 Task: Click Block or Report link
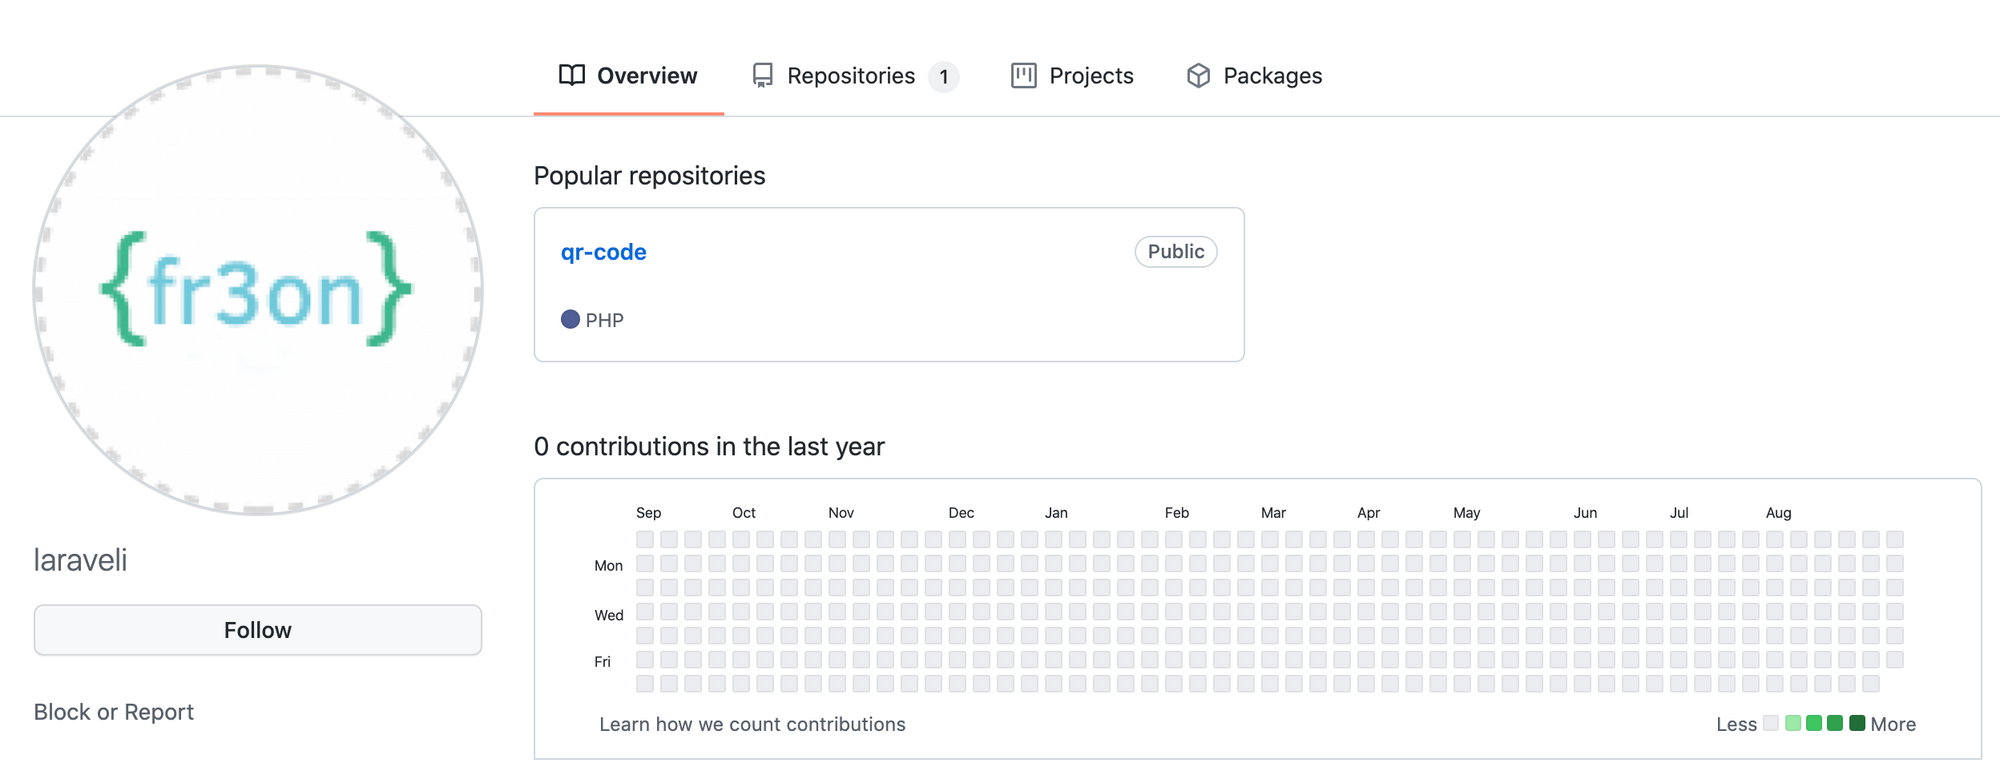(114, 712)
